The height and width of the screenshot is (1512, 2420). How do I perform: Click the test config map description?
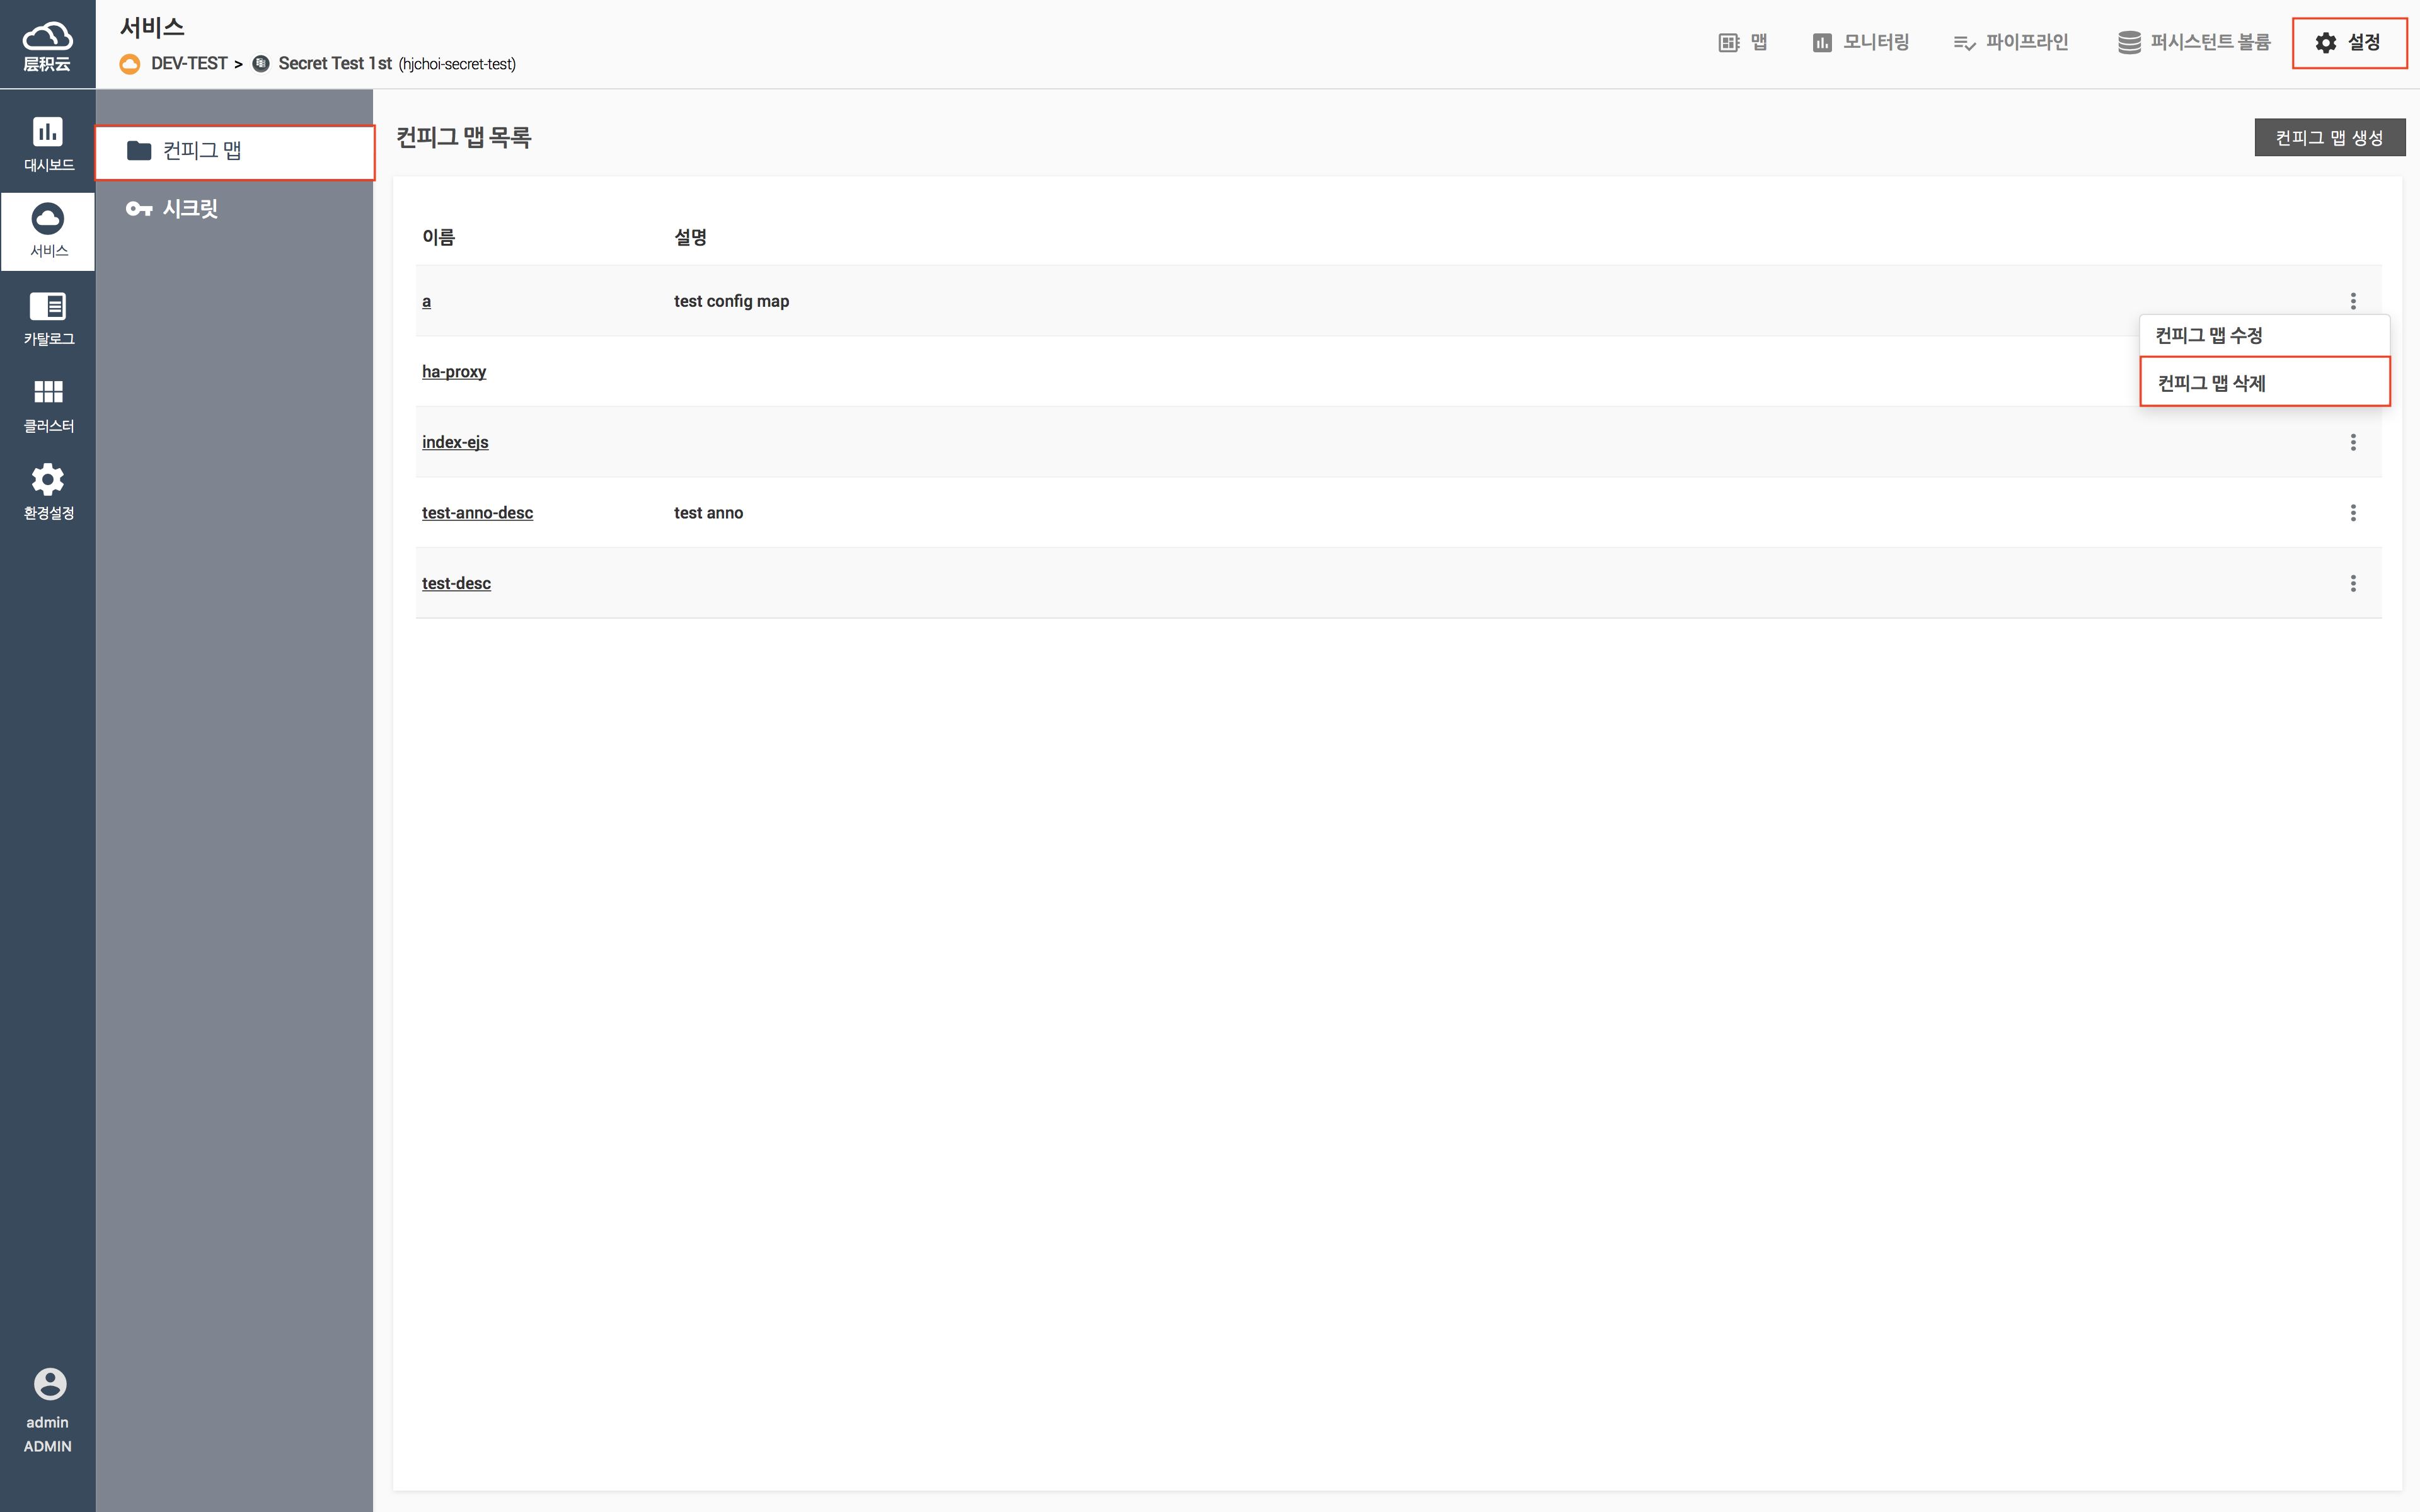(731, 301)
